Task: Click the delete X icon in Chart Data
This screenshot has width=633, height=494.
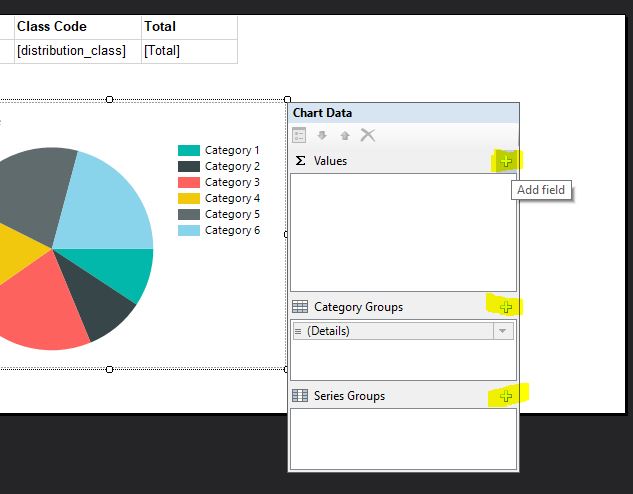Action: tap(367, 135)
